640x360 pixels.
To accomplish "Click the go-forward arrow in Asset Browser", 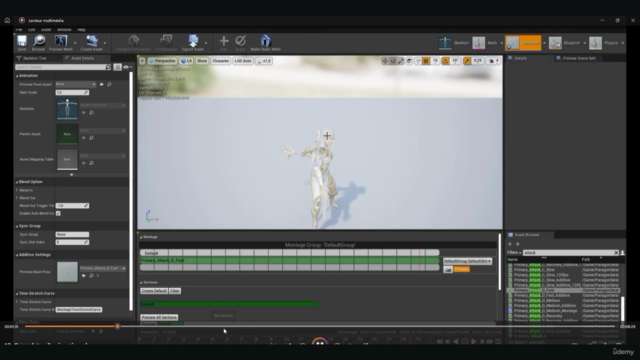I will click(x=518, y=244).
